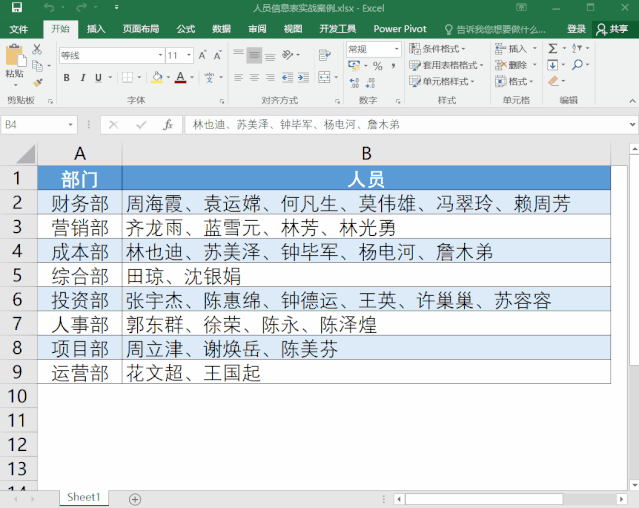Click the Clear eraser icon
639x508 pixels.
tap(553, 81)
